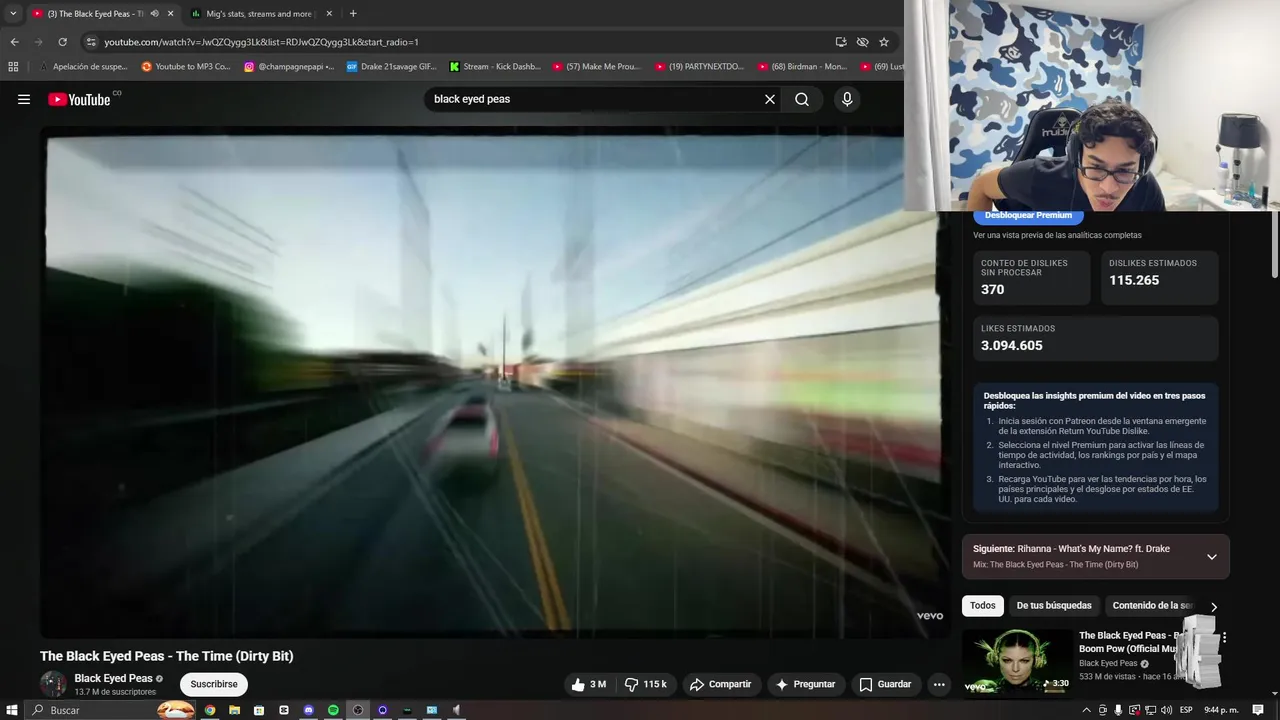Mute the Black Eyed Peas tab audio icon

pyautogui.click(x=154, y=14)
